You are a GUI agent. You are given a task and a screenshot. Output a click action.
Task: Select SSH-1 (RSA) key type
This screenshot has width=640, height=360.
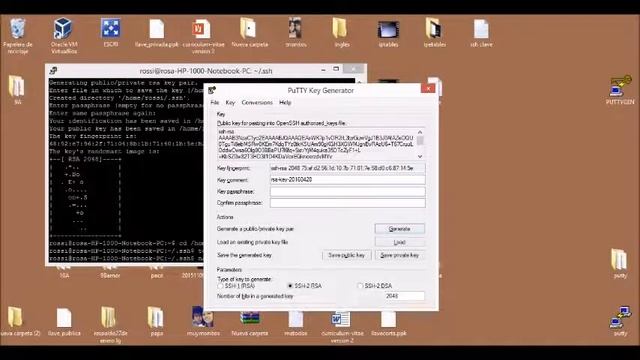click(220, 286)
